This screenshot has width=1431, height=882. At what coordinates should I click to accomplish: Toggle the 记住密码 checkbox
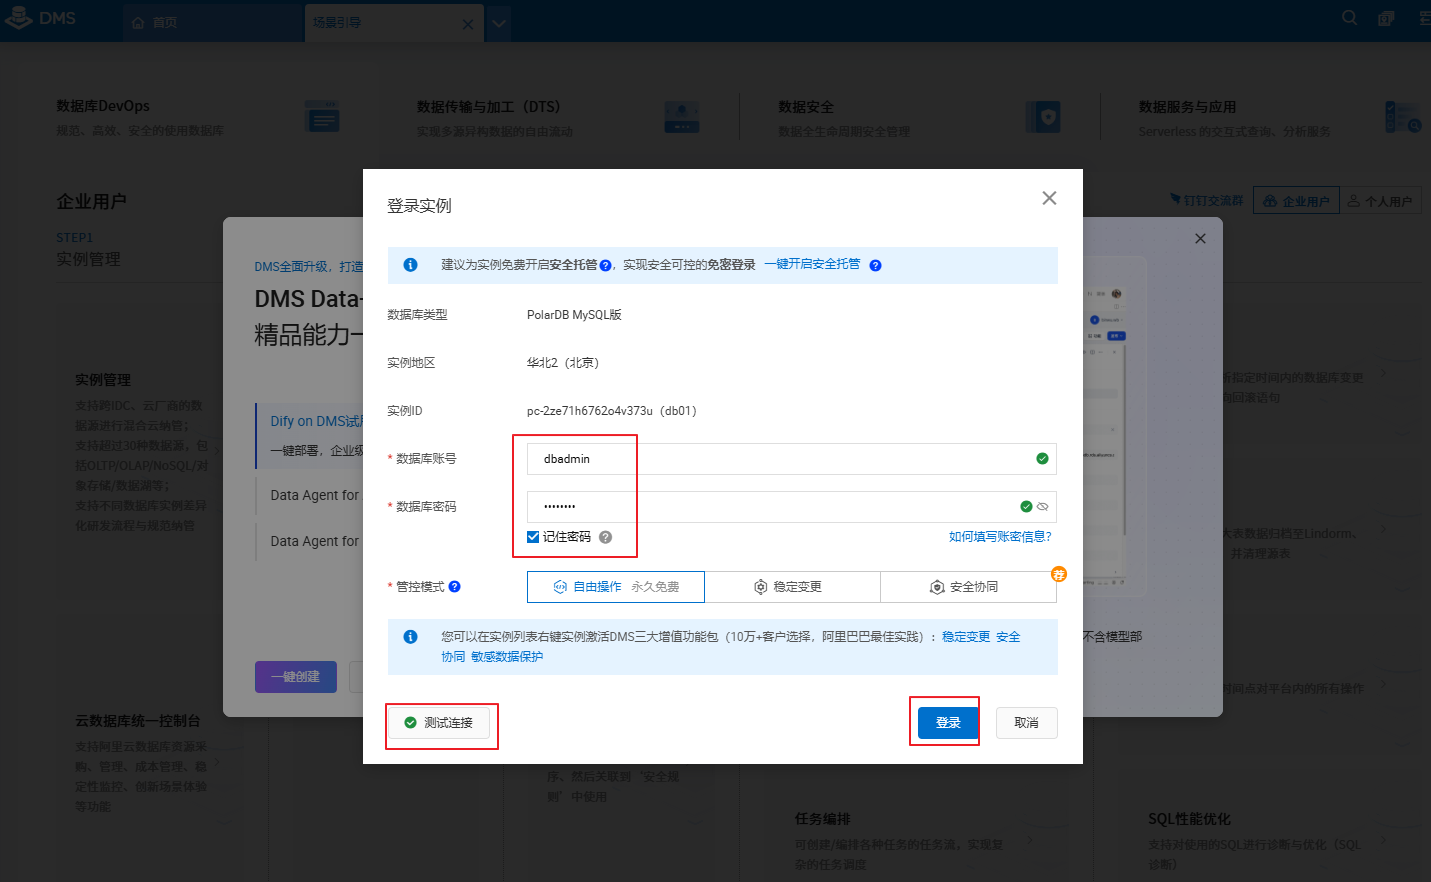(x=533, y=537)
